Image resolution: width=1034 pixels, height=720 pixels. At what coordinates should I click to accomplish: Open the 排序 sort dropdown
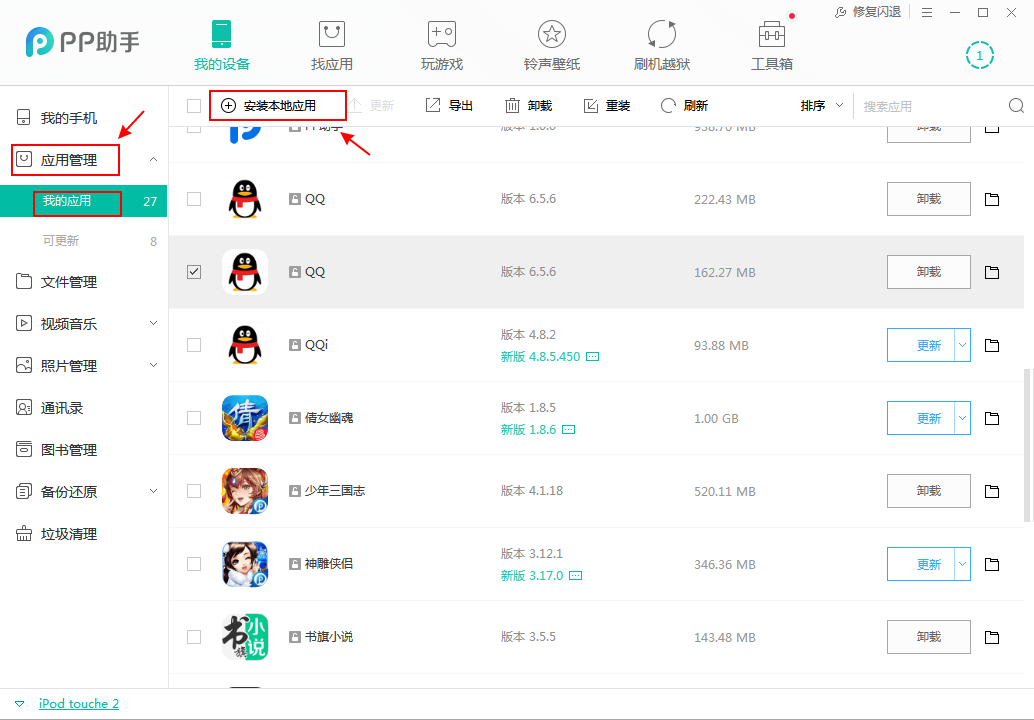822,105
